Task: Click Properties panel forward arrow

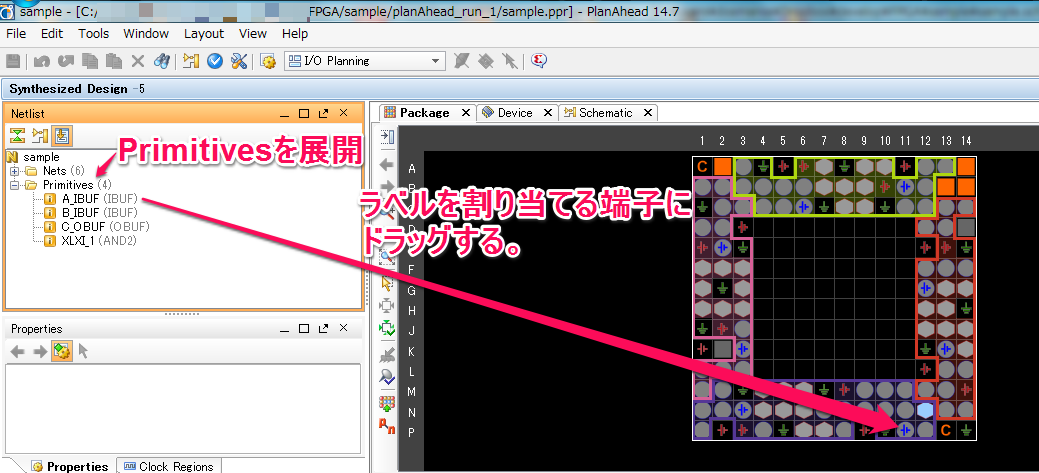Action: 40,351
